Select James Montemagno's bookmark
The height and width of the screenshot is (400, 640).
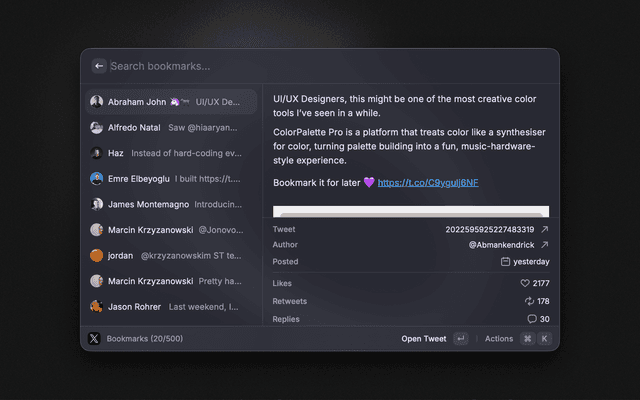point(171,204)
